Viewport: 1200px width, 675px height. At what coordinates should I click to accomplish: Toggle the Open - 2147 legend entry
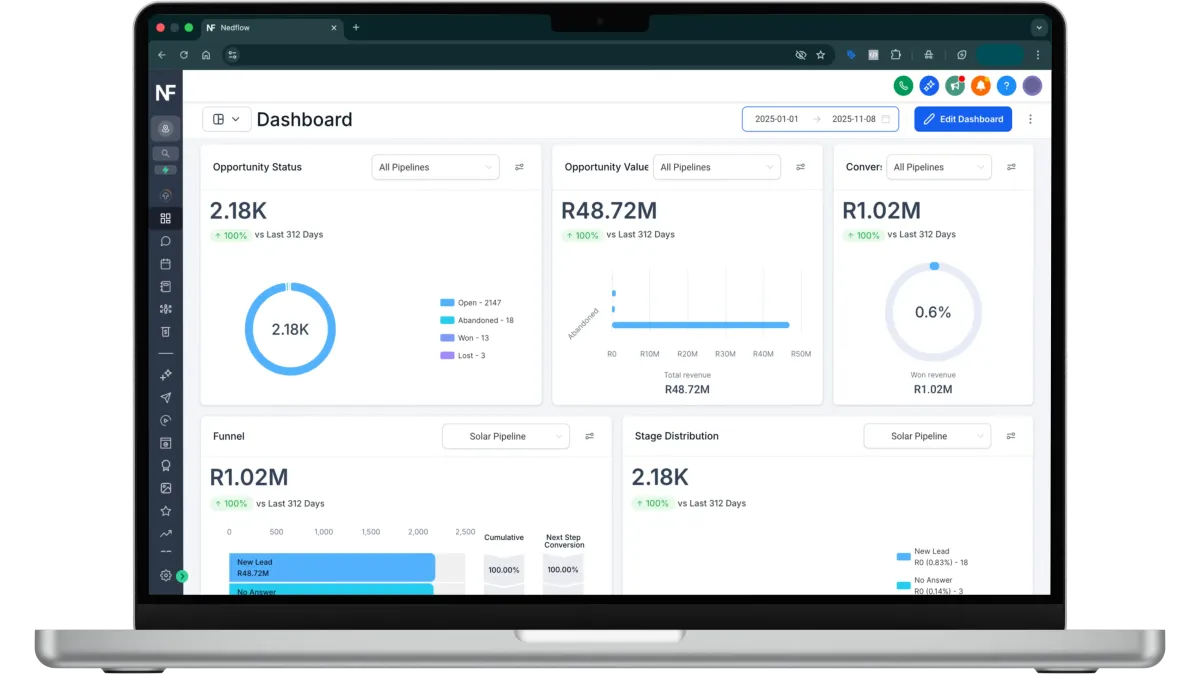coord(471,302)
